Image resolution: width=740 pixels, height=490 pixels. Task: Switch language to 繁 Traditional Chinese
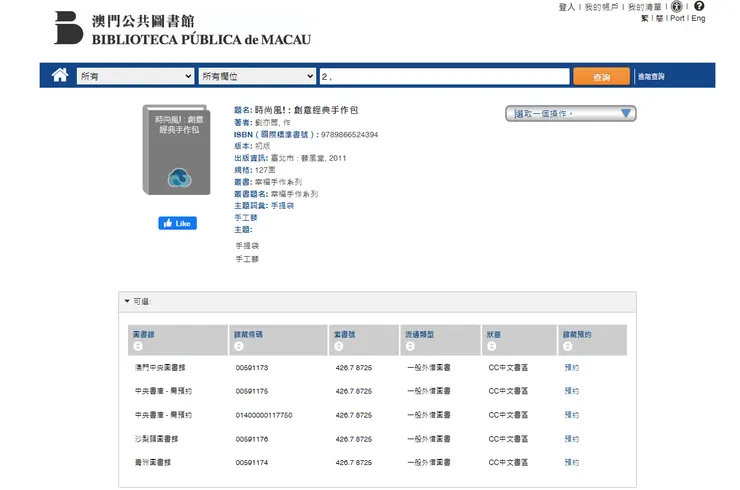645,18
